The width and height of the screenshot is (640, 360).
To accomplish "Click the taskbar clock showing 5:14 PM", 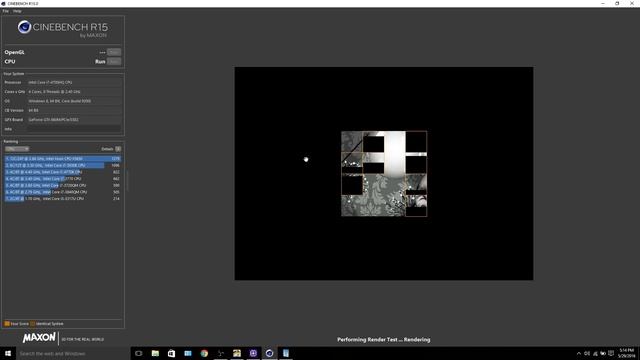I will 627,353.
